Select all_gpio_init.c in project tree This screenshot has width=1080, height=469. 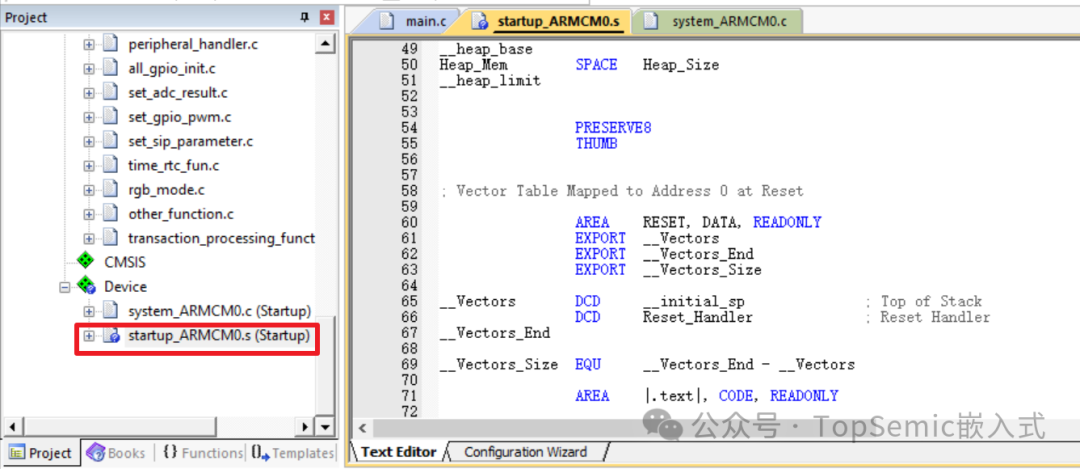(x=172, y=69)
